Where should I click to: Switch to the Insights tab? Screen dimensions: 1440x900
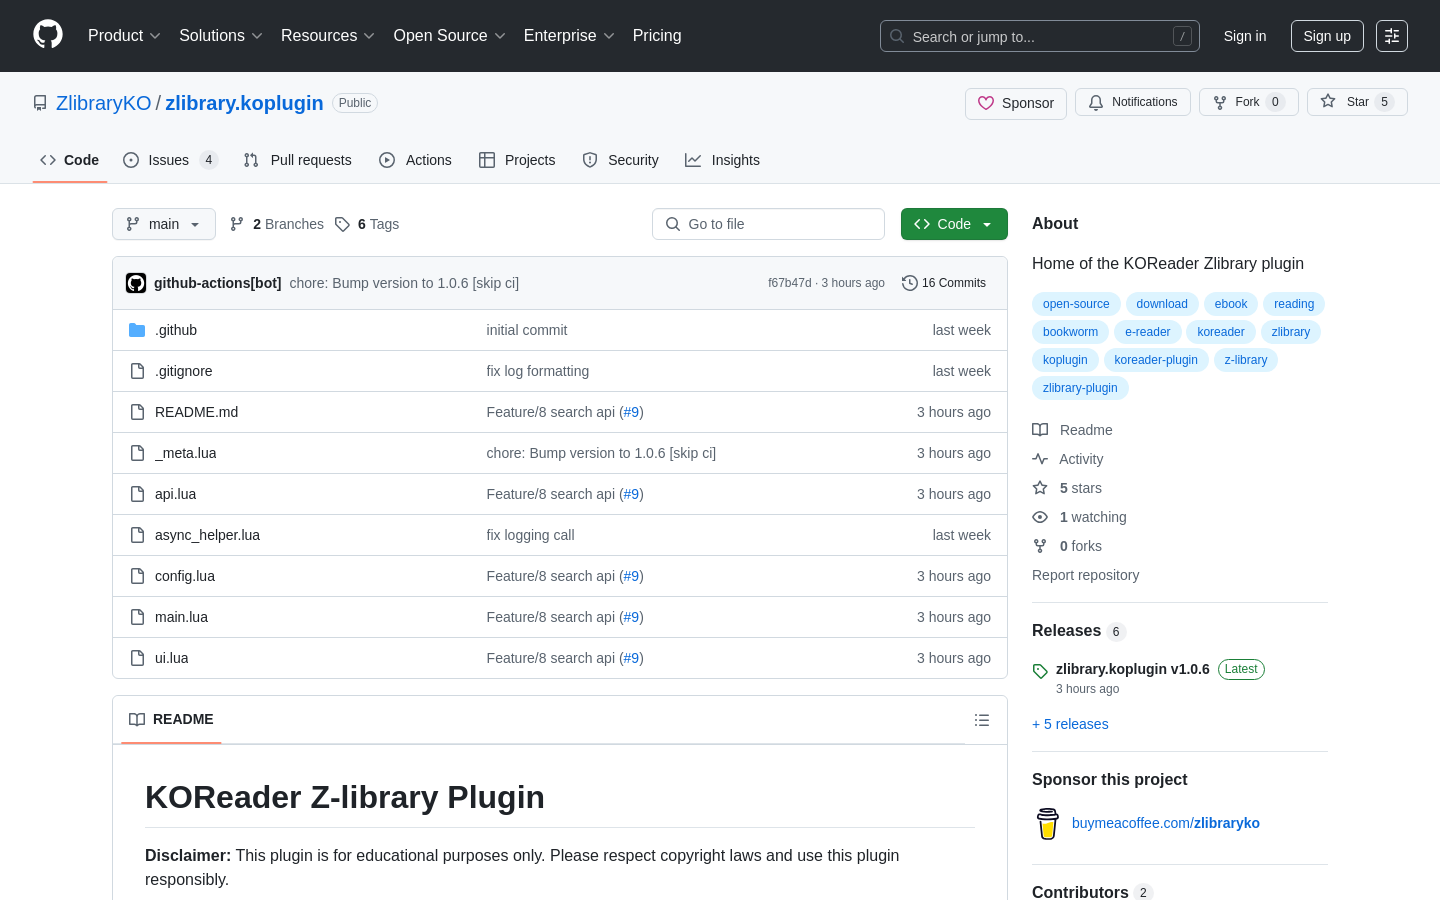722,160
